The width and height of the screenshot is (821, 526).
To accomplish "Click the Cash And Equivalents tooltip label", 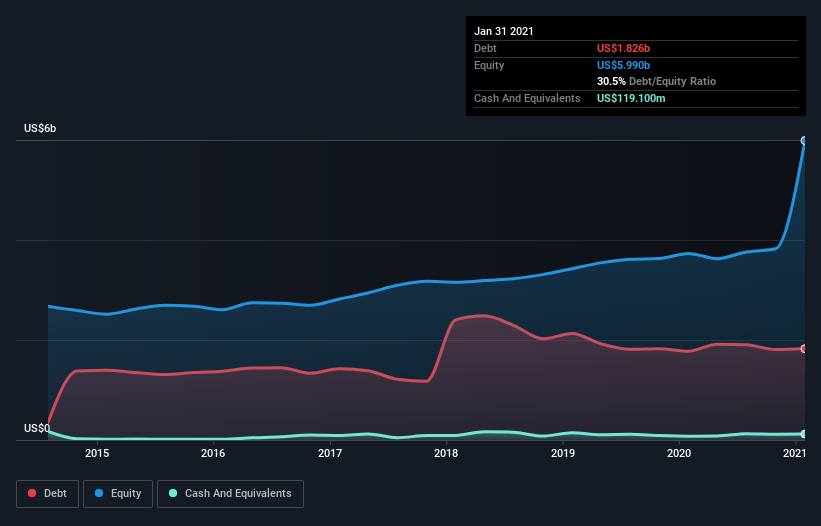I will click(x=527, y=98).
